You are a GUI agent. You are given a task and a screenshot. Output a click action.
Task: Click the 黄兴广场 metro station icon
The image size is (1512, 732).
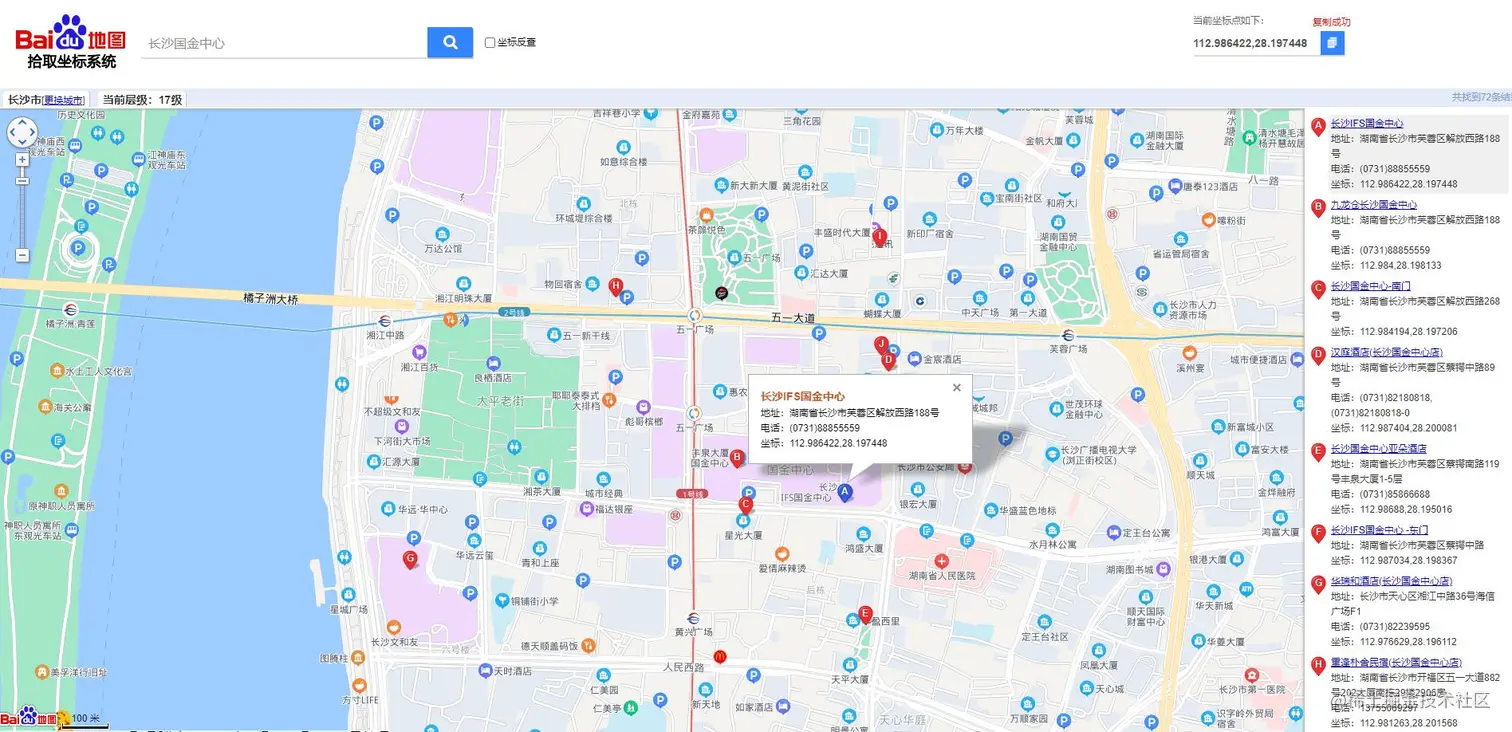pyautogui.click(x=693, y=617)
